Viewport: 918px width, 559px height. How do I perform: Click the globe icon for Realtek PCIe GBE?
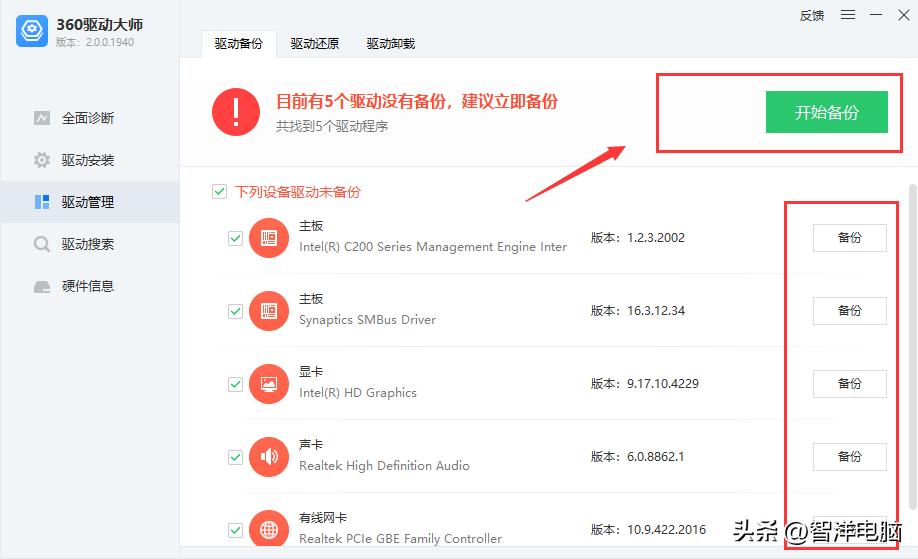[x=269, y=529]
